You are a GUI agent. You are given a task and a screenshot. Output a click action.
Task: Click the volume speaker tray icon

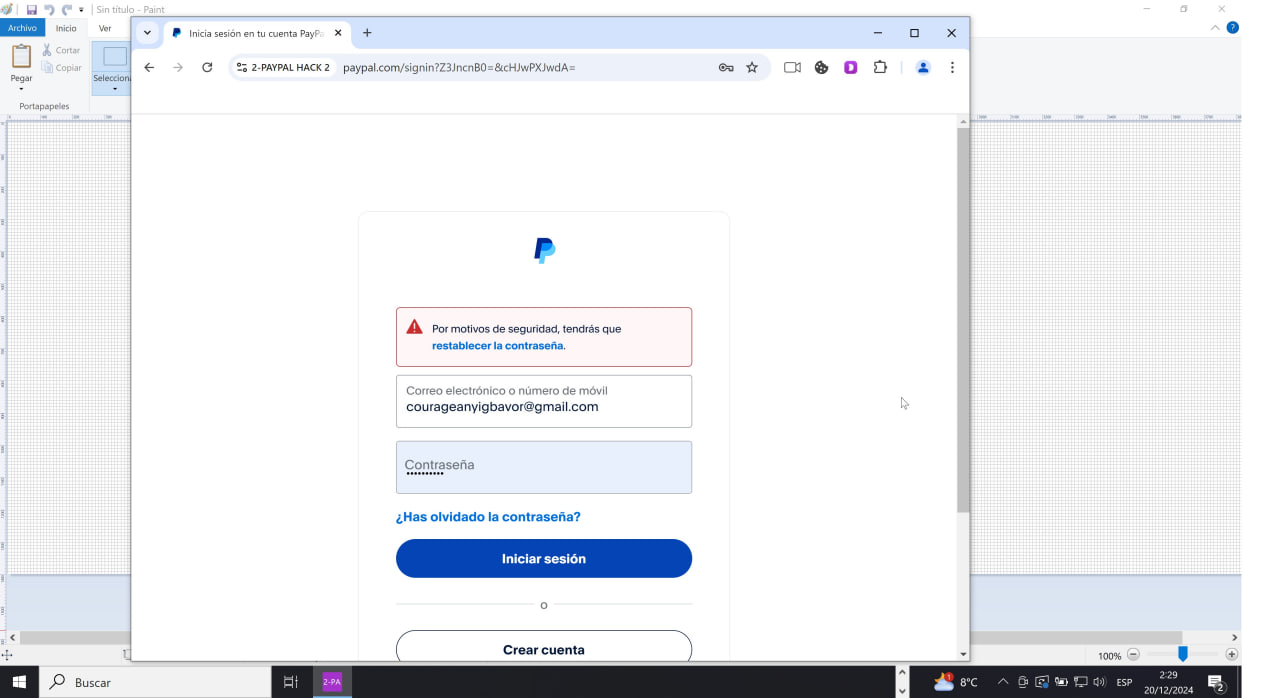(x=1099, y=682)
